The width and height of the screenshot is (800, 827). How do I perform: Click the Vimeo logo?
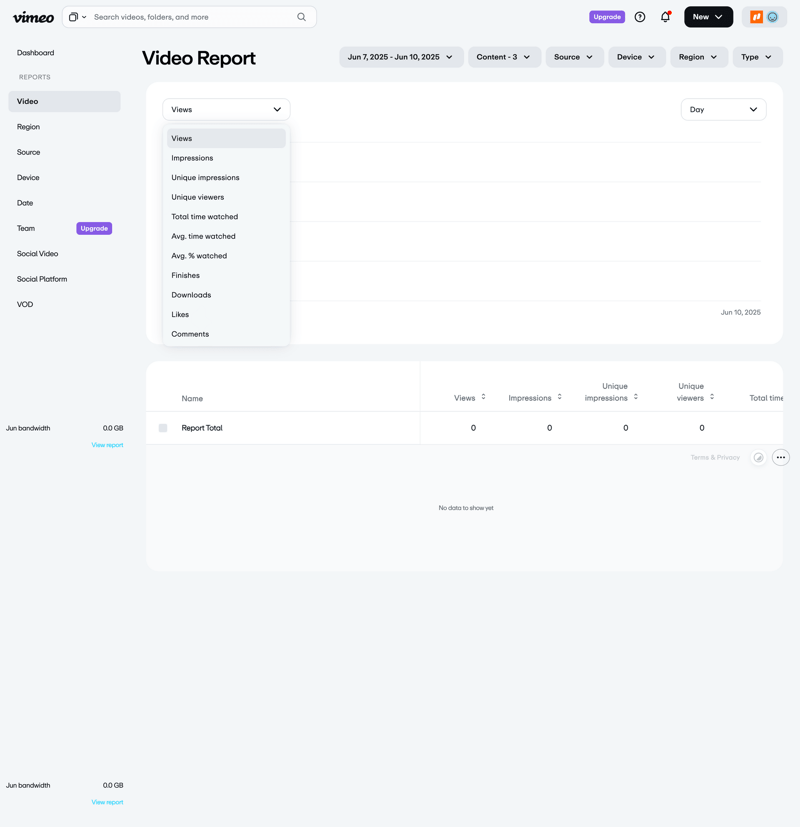tap(33, 17)
